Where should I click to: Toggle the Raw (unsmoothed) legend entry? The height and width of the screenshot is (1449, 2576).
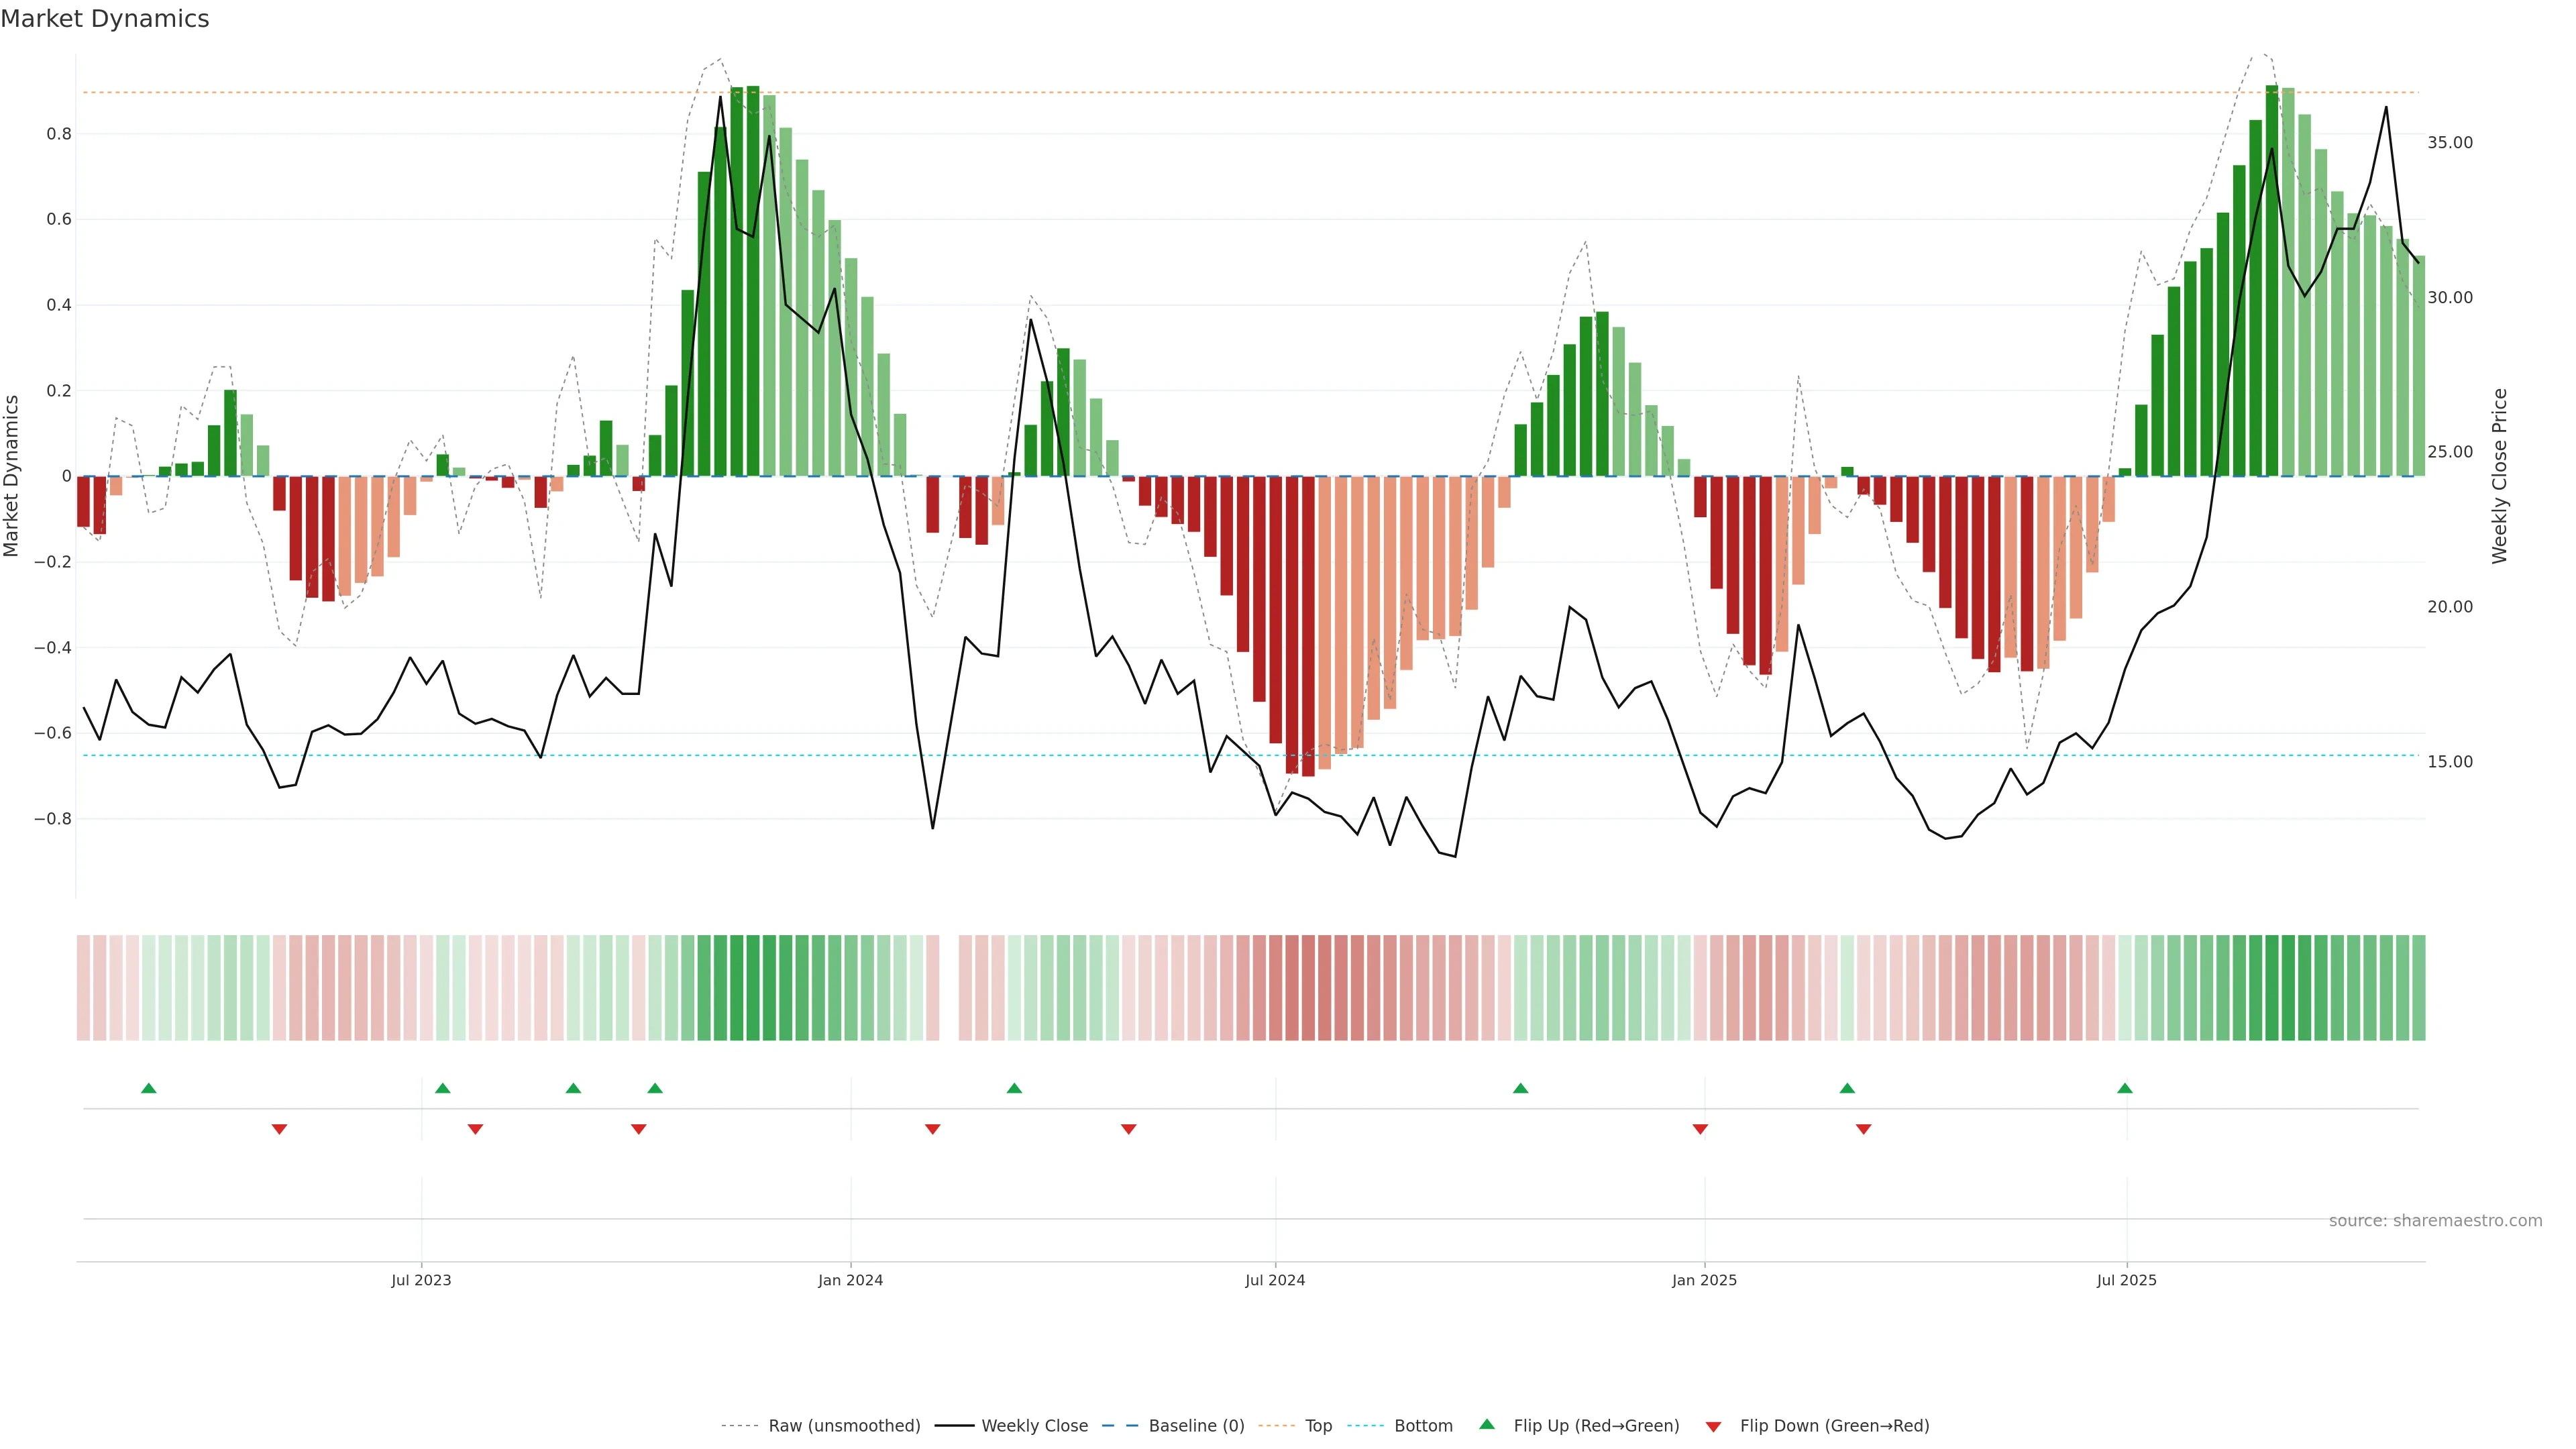(x=843, y=1426)
